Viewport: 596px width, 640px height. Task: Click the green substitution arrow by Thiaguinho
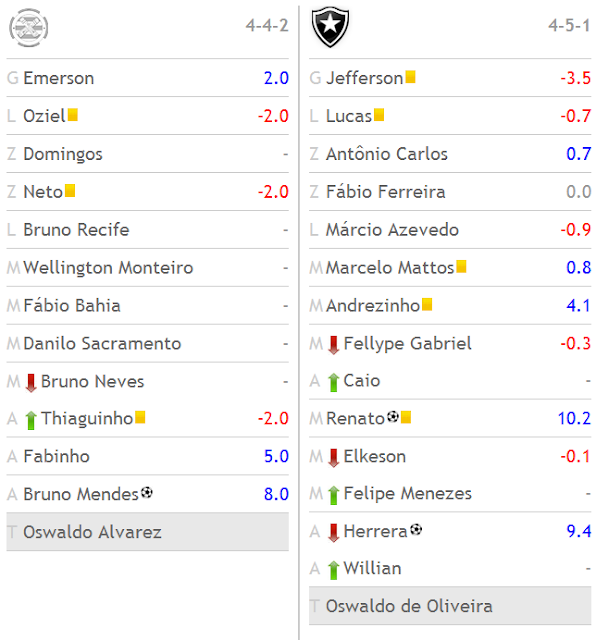31,420
